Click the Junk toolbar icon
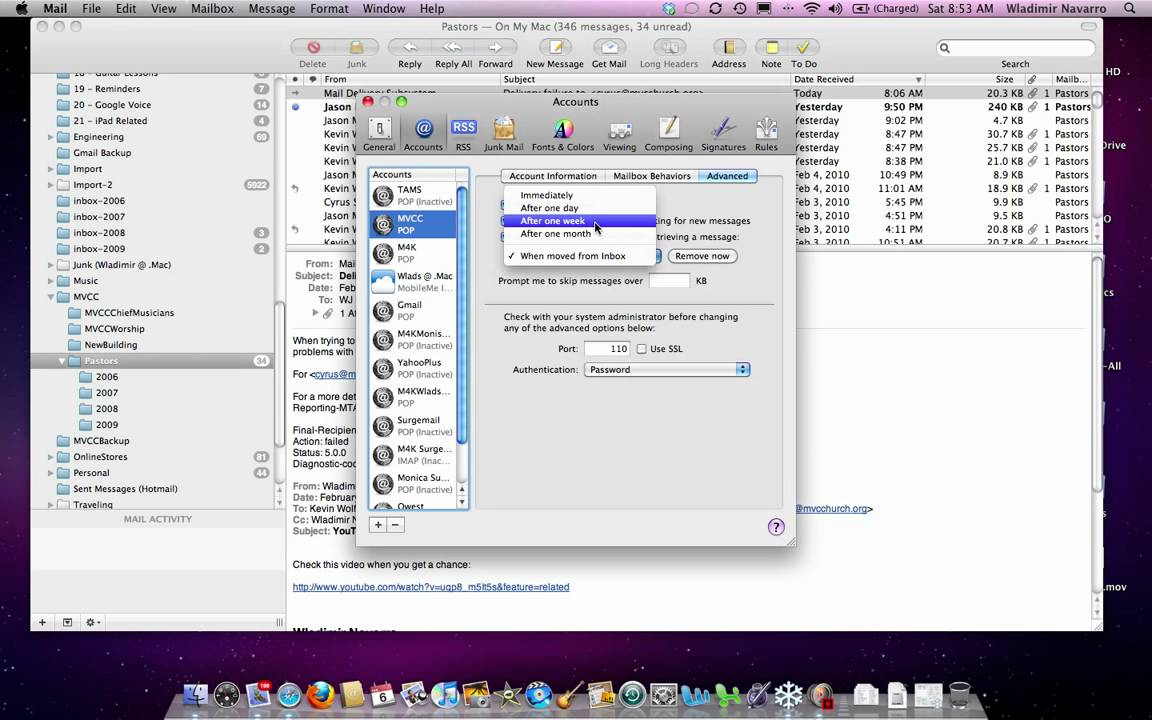 (x=356, y=47)
